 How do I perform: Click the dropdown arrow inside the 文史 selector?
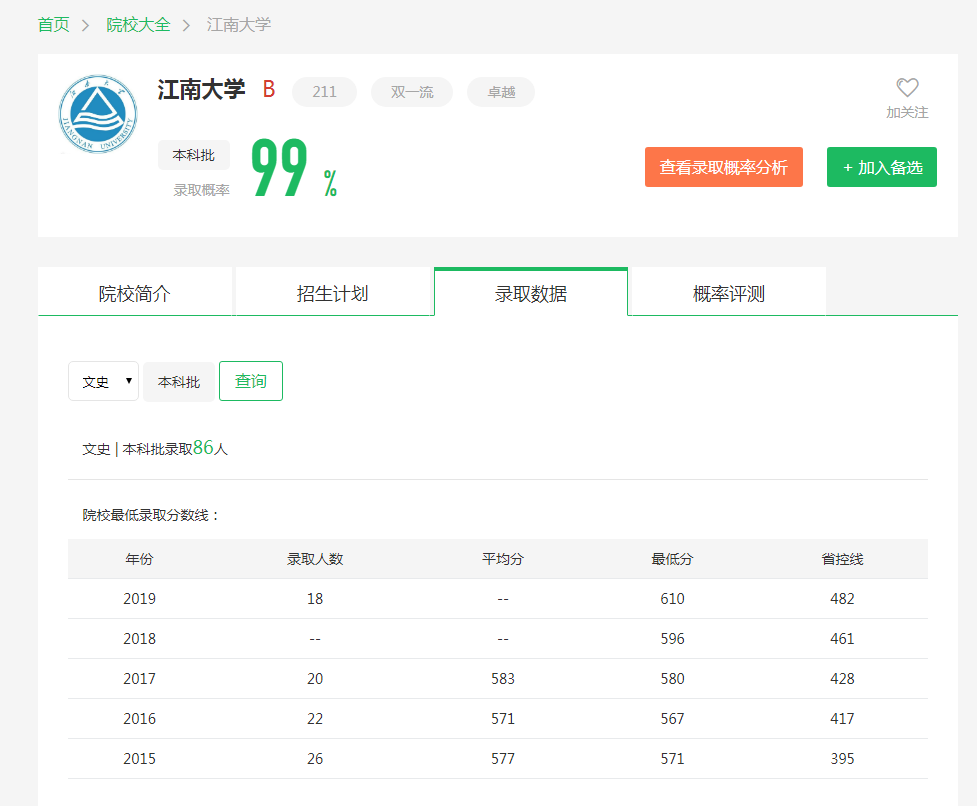point(128,381)
